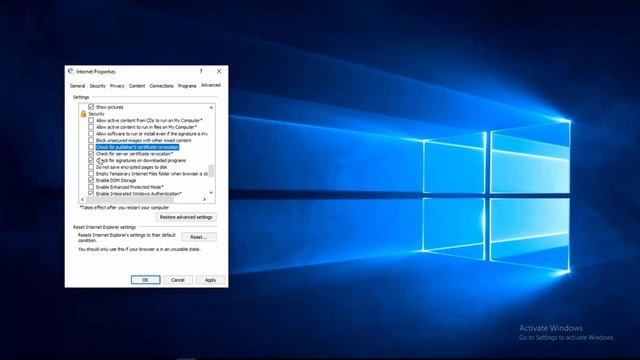Click the 'Security' category heading in list
This screenshot has width=640, height=360.
[96, 114]
